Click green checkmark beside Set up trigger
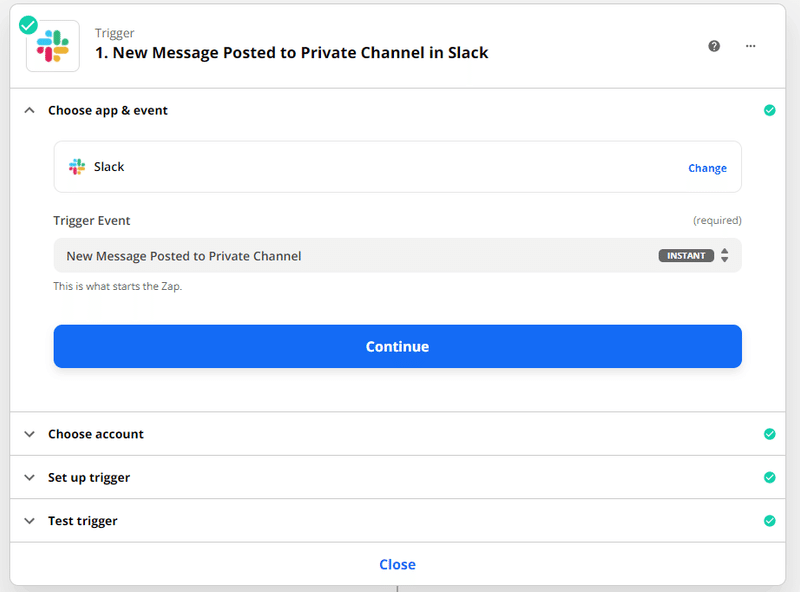Image resolution: width=800 pixels, height=592 pixels. pos(769,477)
